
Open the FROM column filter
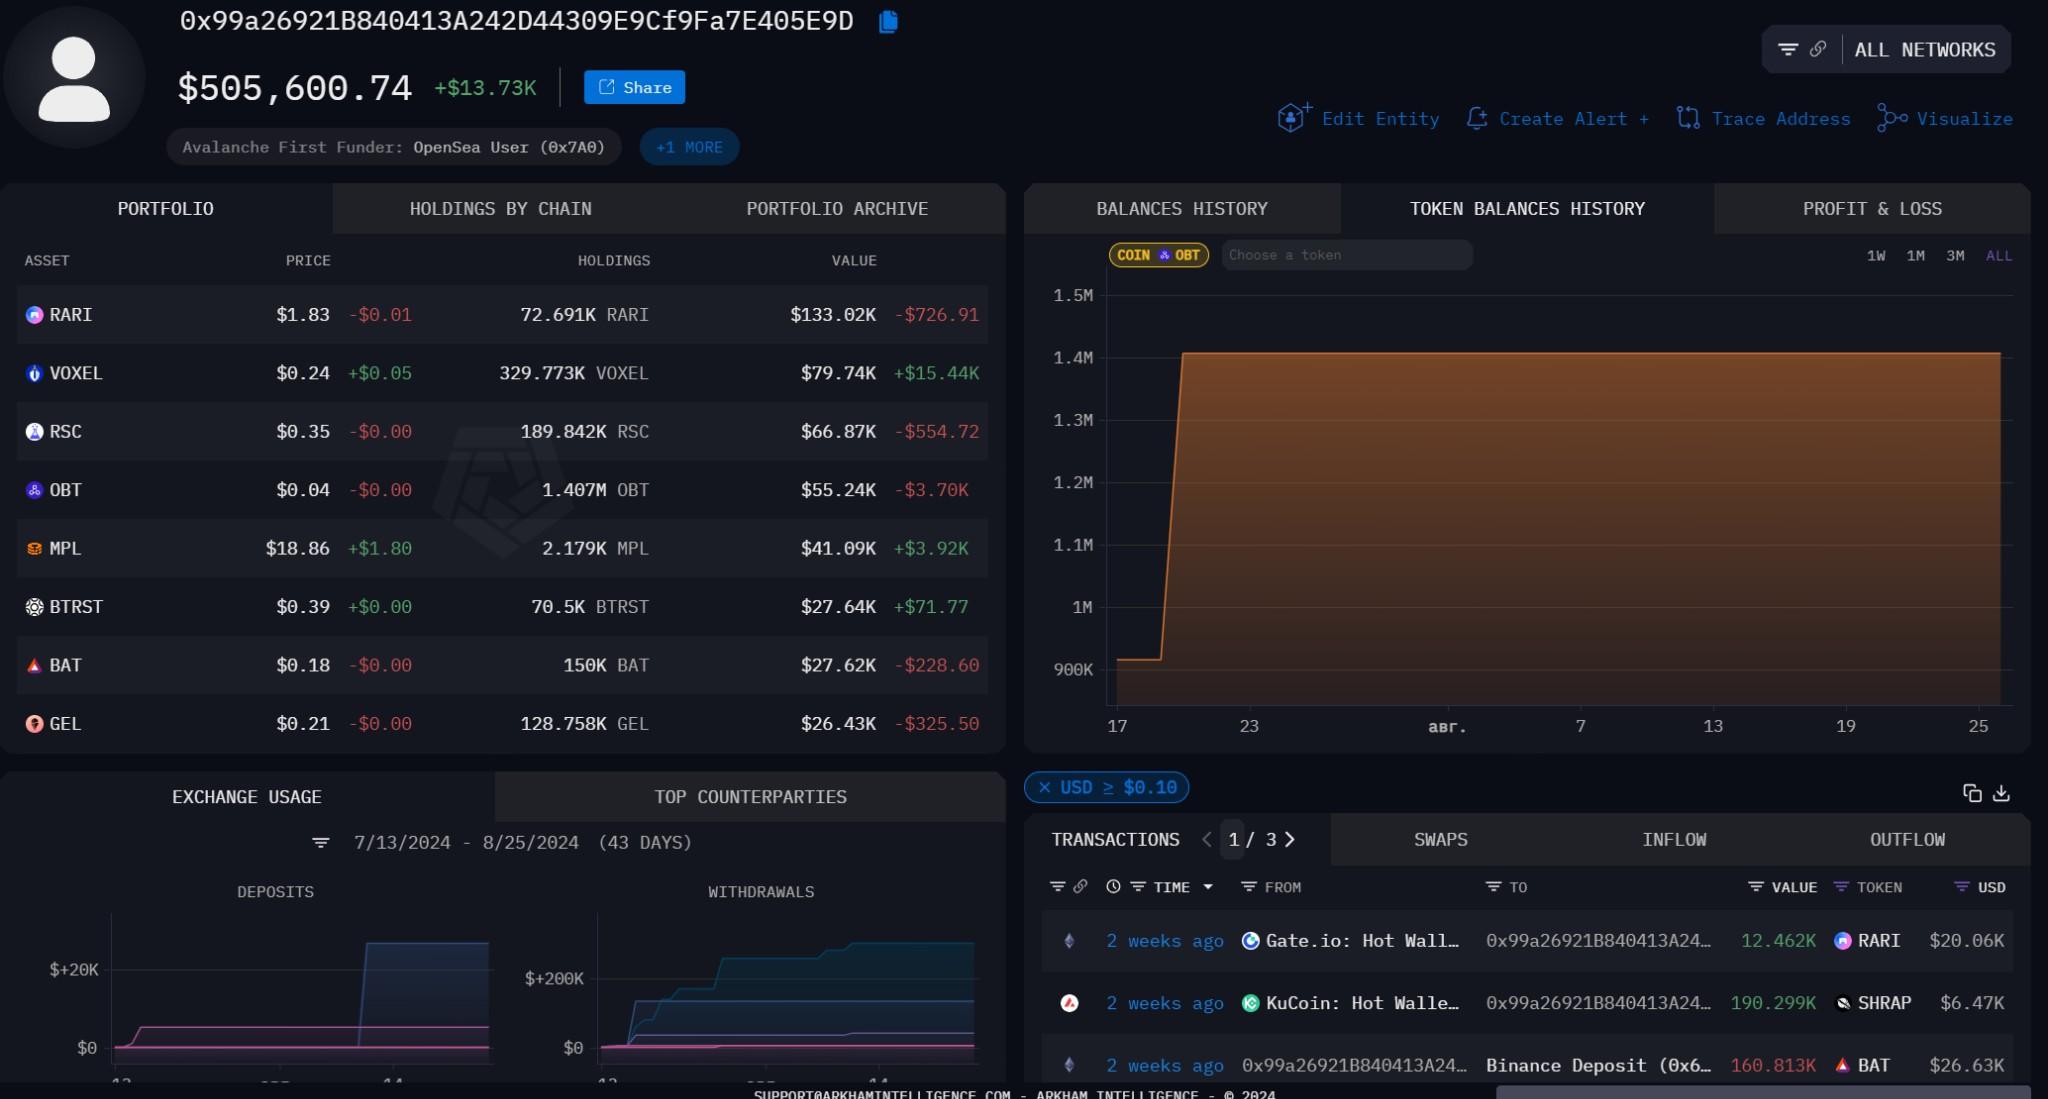1248,887
